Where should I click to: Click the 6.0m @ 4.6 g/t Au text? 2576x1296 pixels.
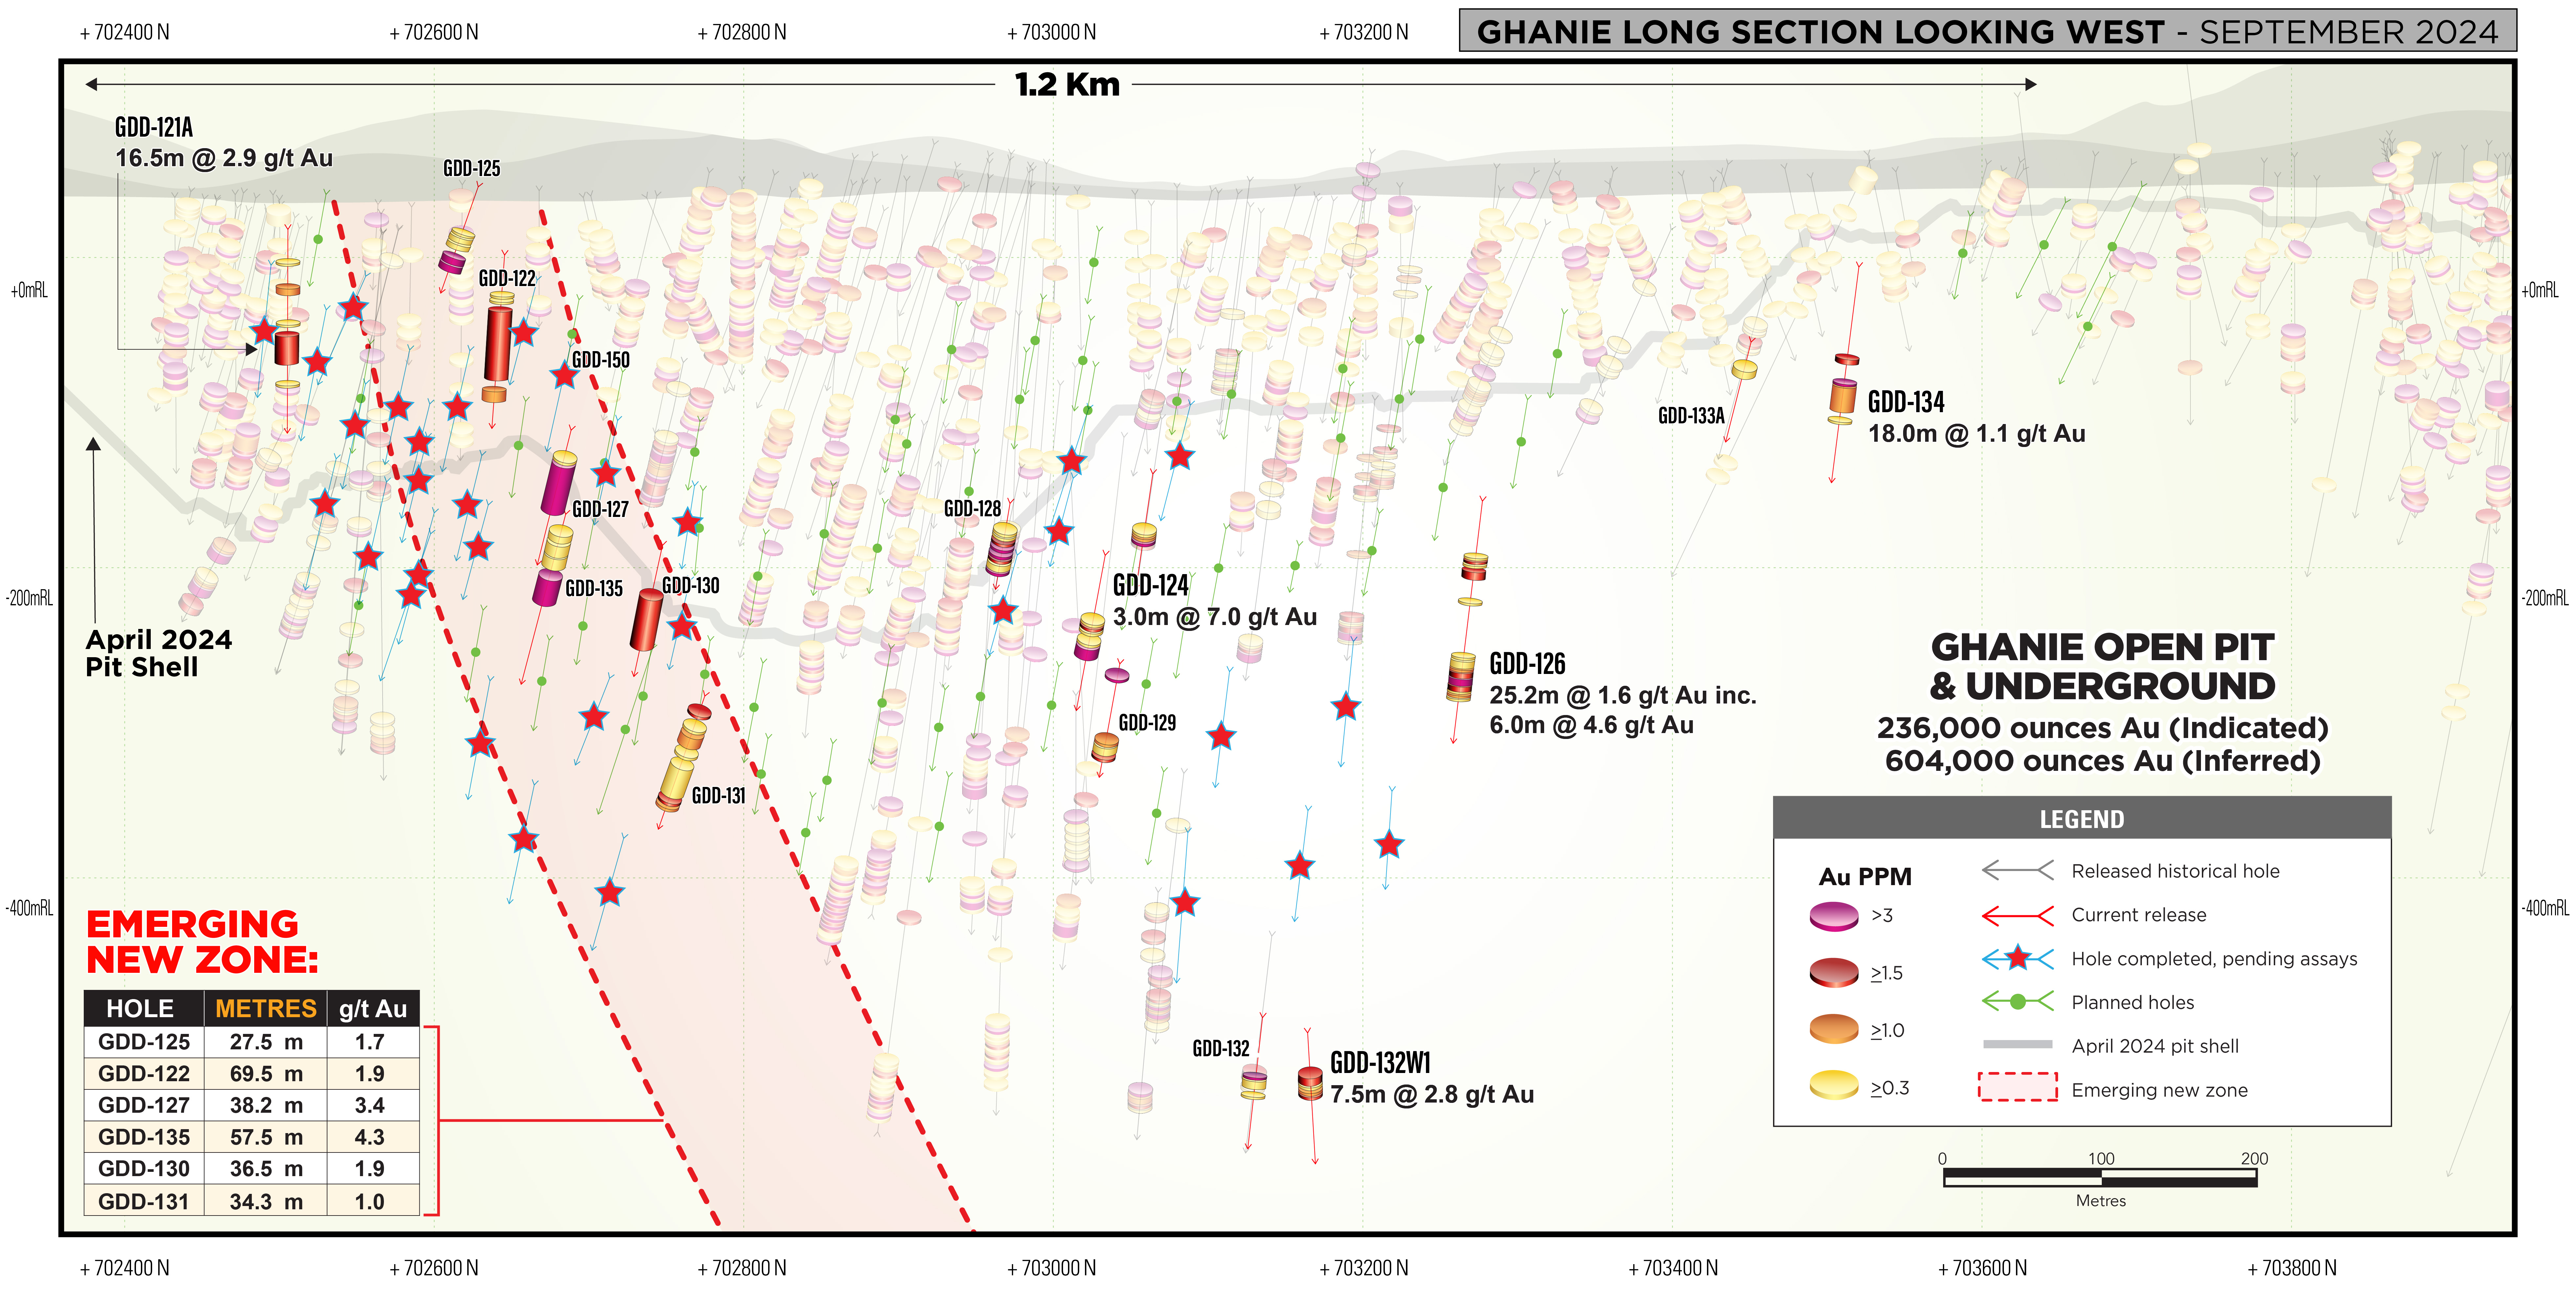point(1592,725)
